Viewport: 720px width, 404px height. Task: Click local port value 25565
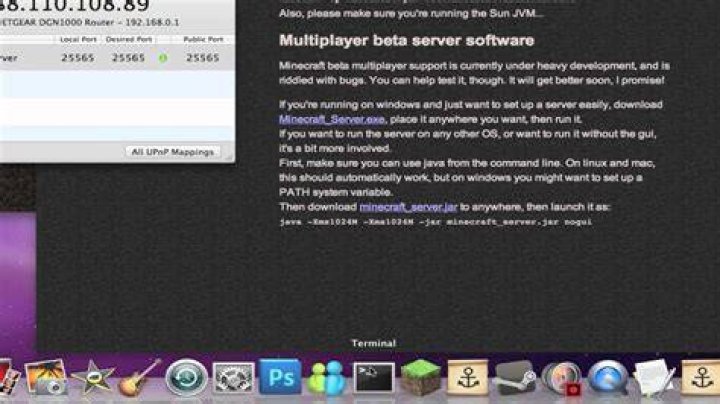point(78,58)
